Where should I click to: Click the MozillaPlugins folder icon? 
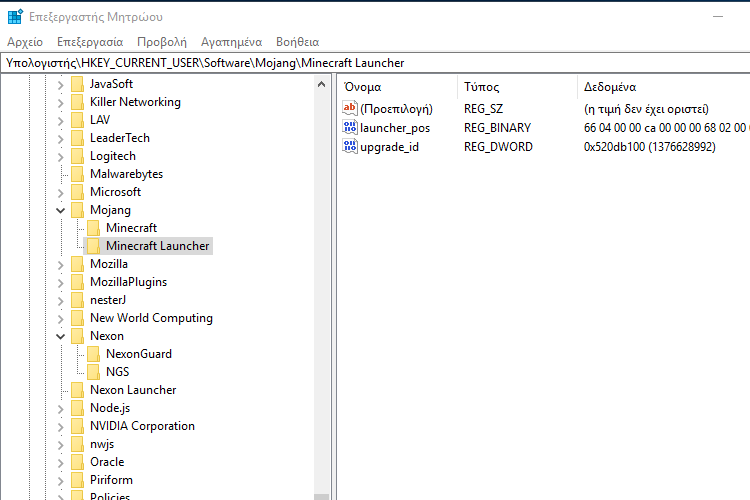coord(77,282)
